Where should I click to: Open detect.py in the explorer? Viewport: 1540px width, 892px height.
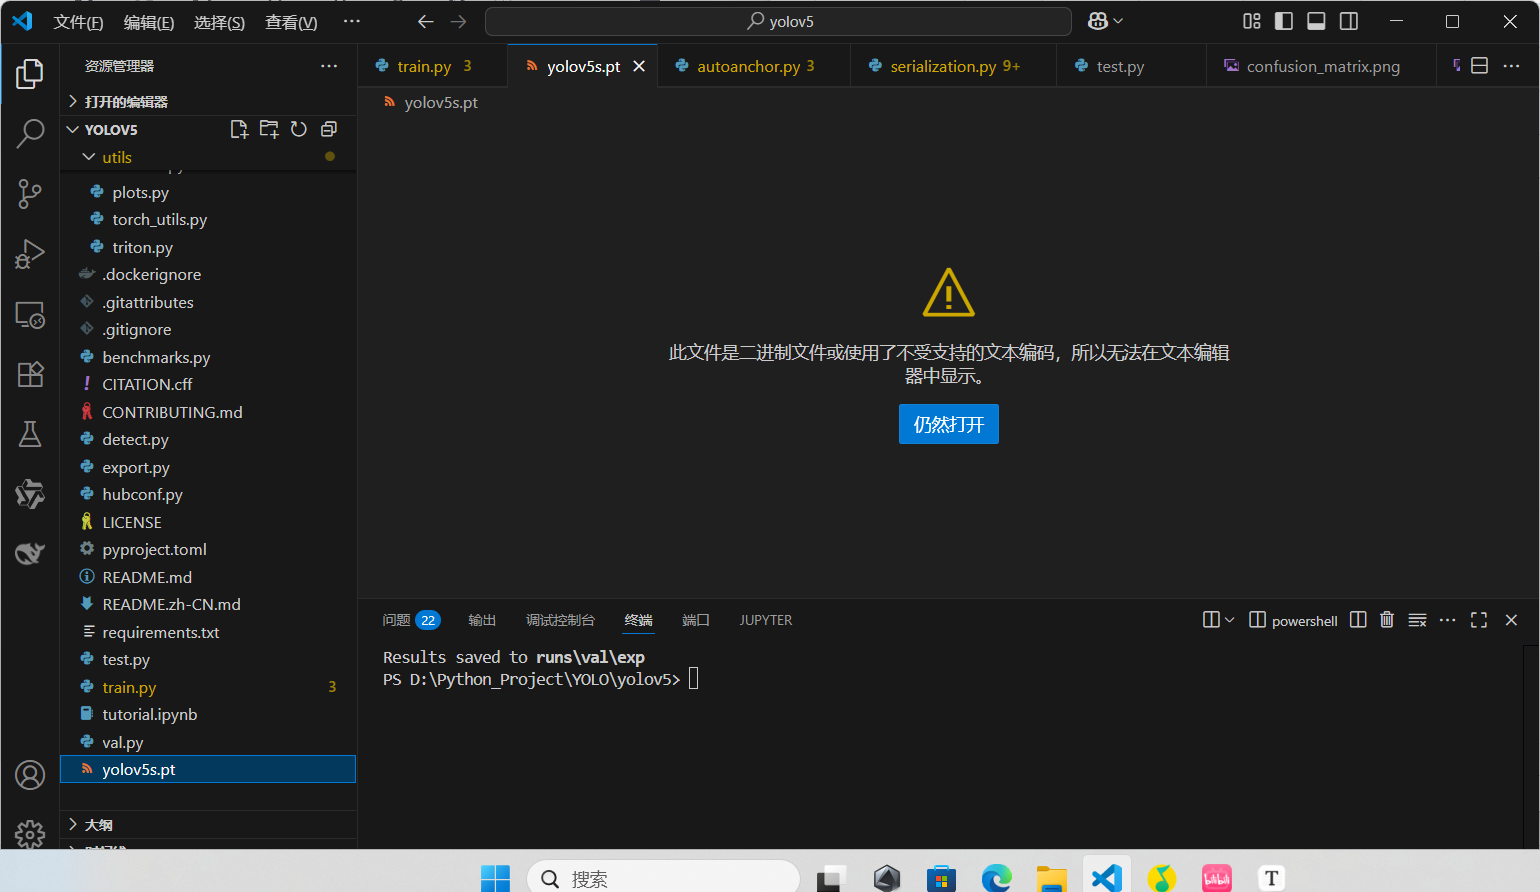tap(208, 439)
